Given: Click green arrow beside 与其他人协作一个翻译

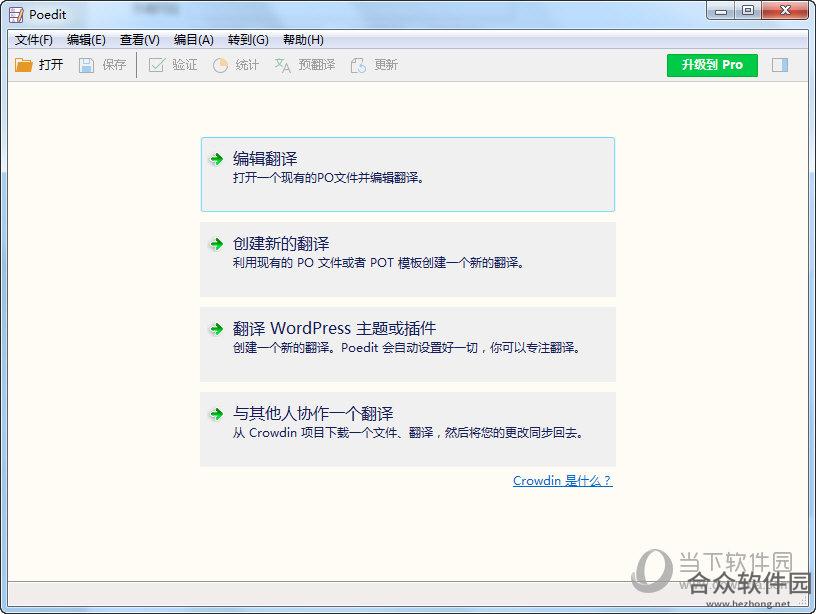Looking at the screenshot, I should pos(216,414).
